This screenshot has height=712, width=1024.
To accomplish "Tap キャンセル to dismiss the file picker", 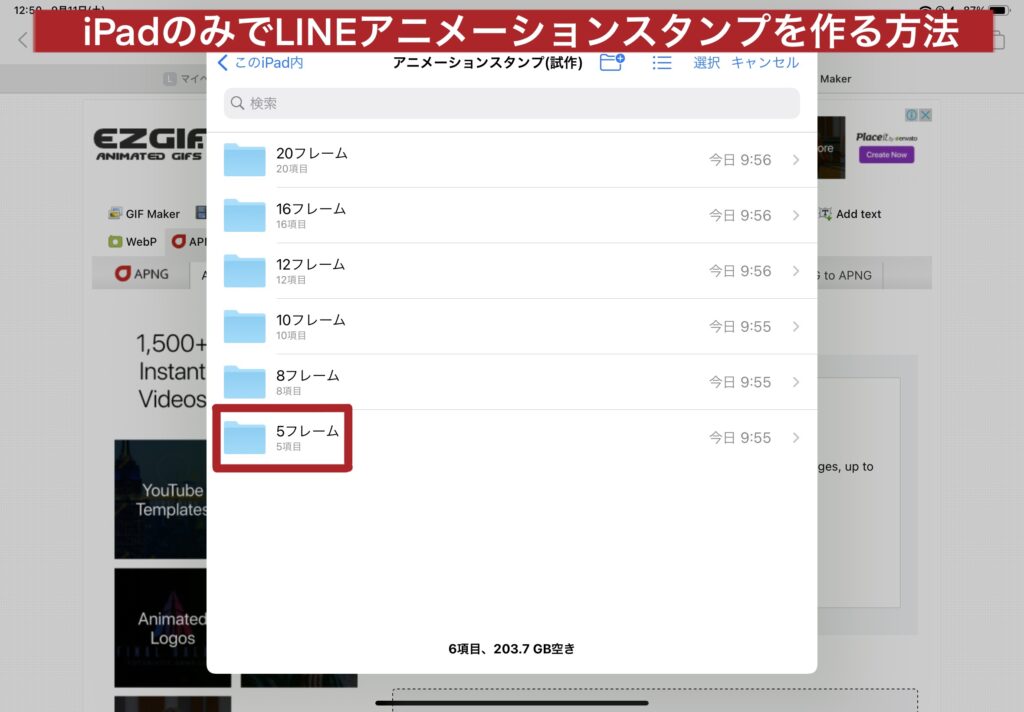I will [765, 63].
